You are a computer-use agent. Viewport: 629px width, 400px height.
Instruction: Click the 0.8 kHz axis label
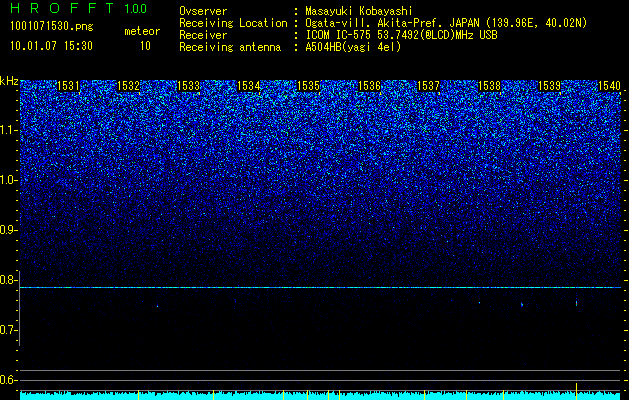[9, 280]
